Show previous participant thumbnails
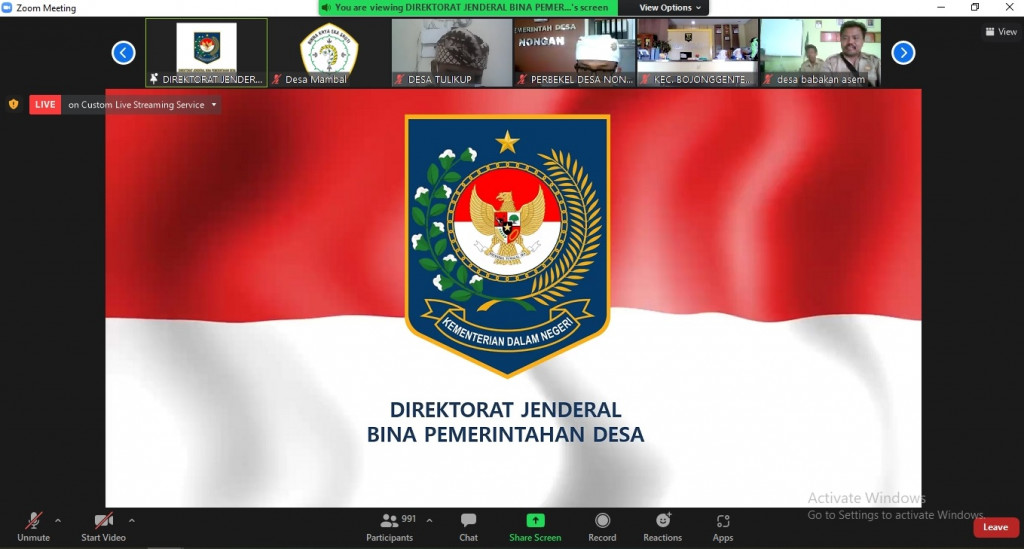The width and height of the screenshot is (1024, 549). tap(123, 53)
